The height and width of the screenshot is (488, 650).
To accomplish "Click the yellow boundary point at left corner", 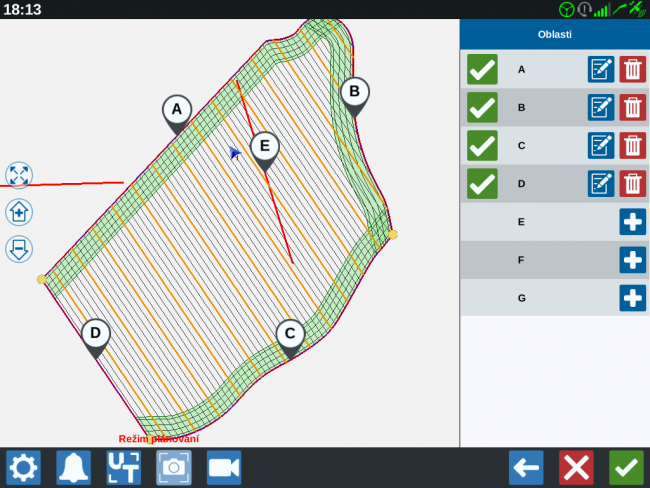I will [41, 279].
